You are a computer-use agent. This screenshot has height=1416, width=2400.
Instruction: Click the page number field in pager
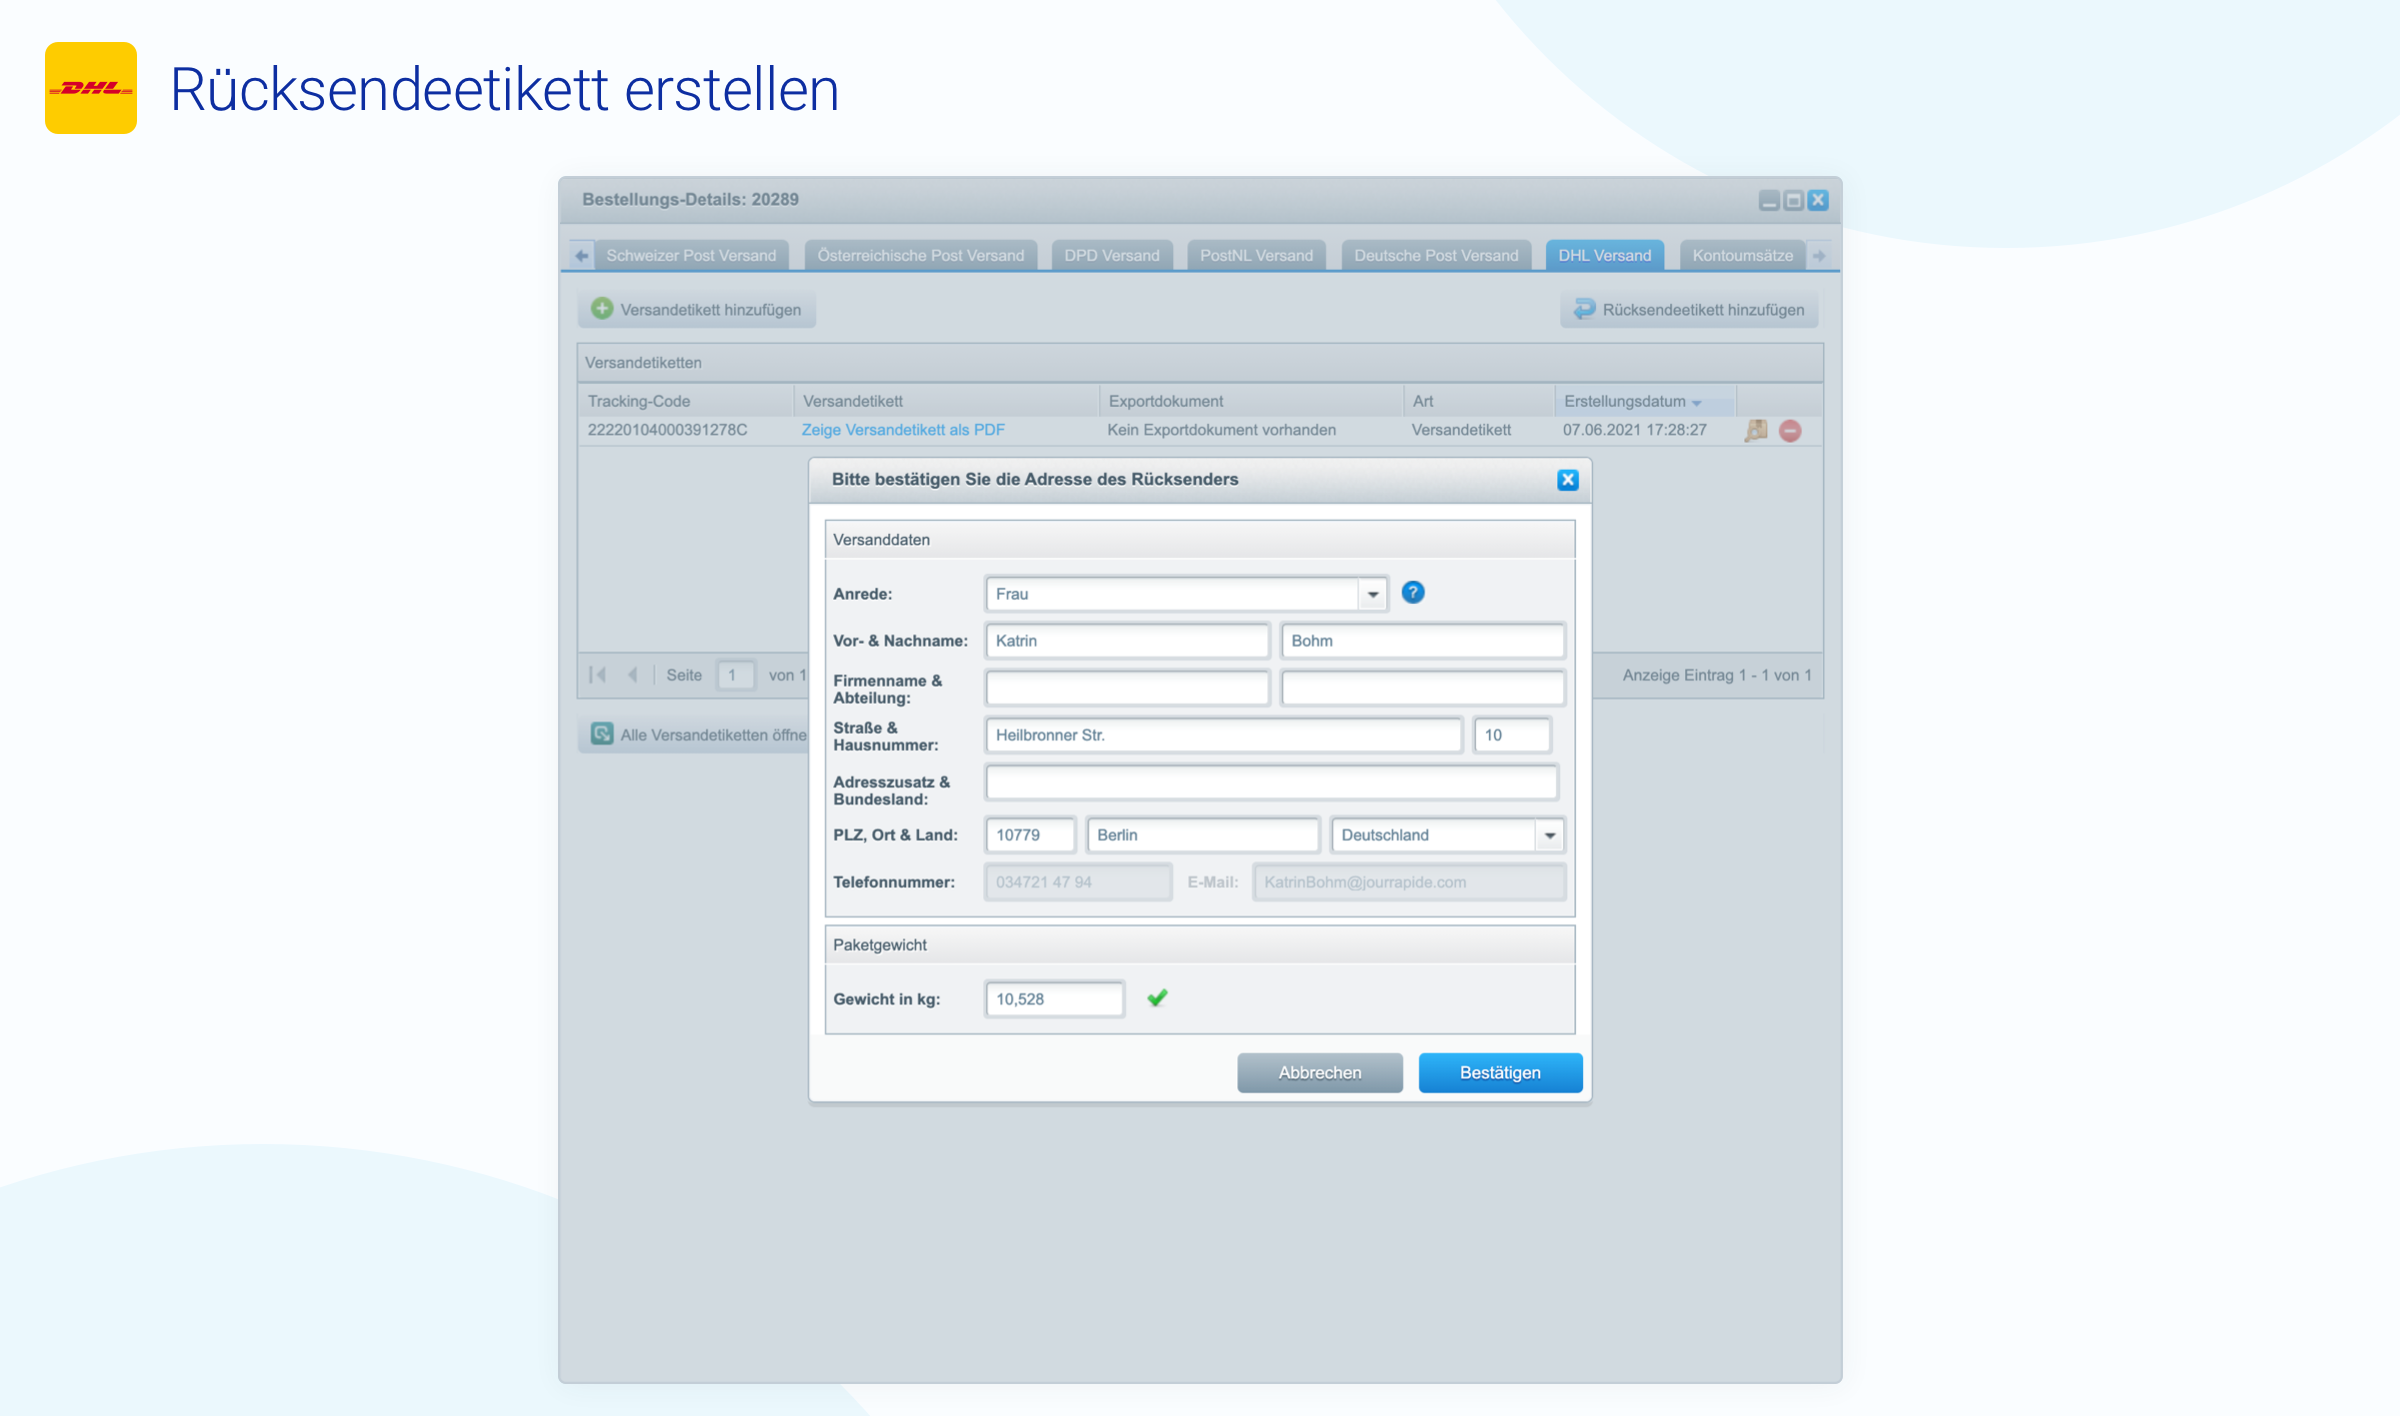735,675
